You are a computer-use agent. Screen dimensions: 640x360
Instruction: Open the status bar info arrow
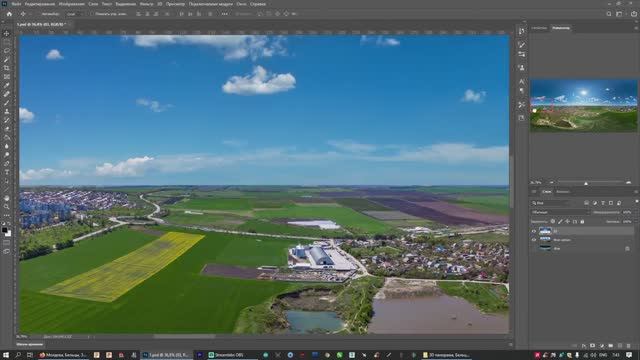[x=89, y=337]
